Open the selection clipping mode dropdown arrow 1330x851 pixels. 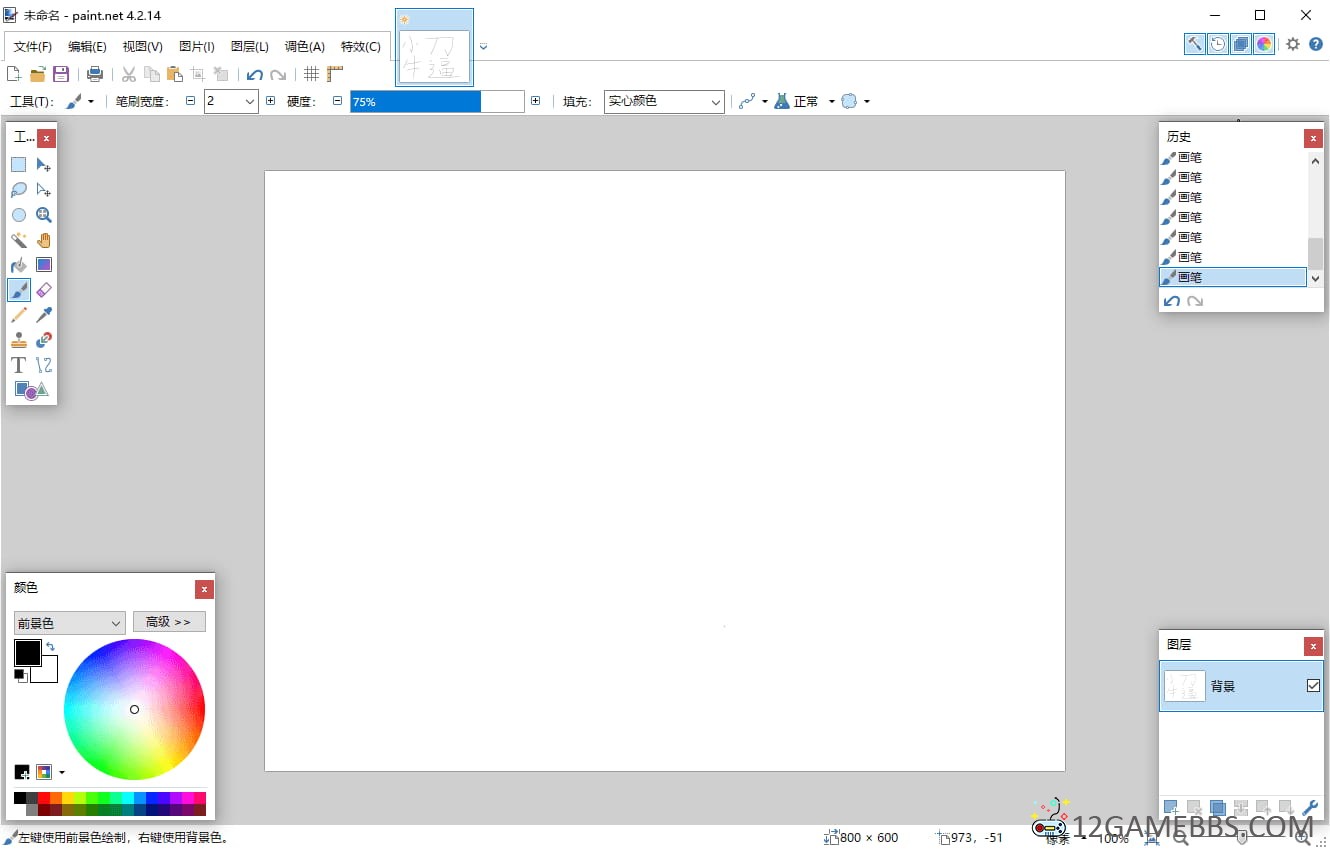click(x=867, y=101)
